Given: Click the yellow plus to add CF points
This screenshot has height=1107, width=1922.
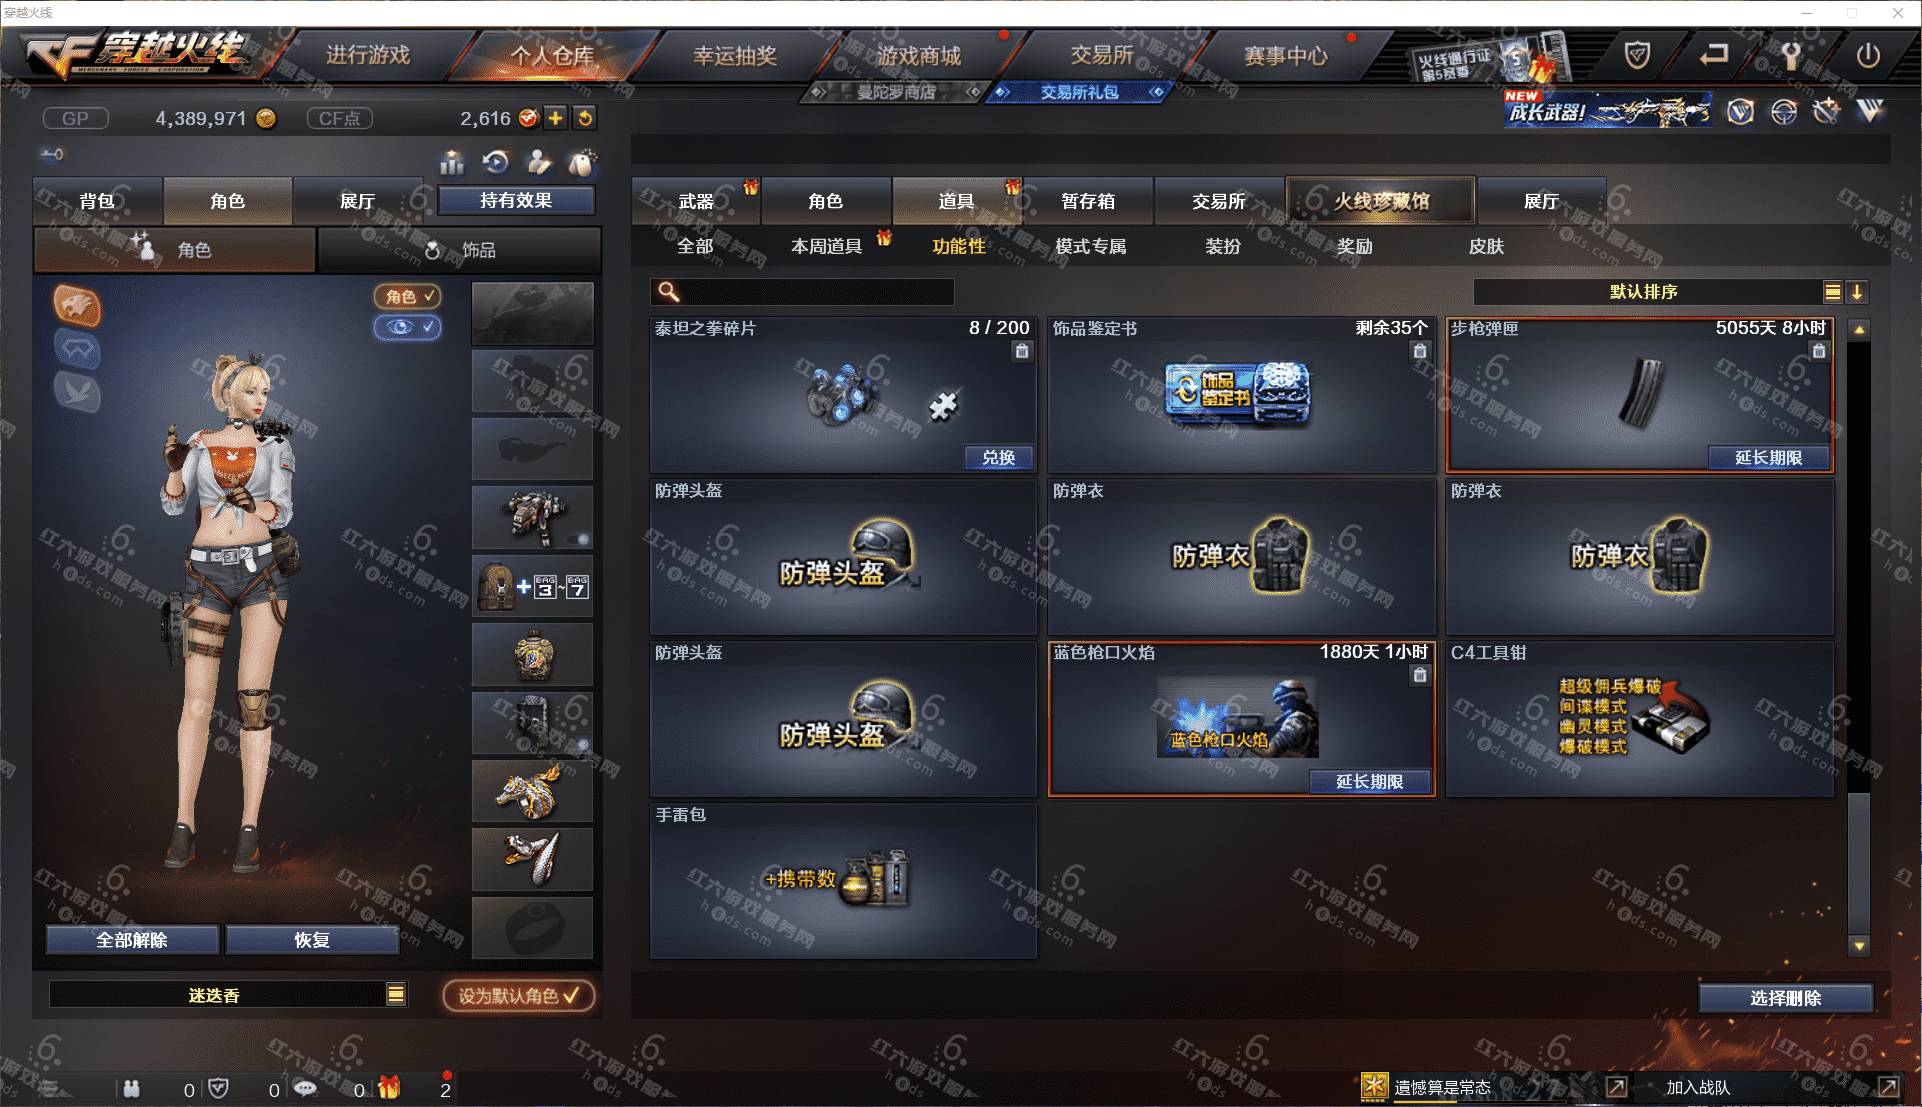Looking at the screenshot, I should (555, 118).
